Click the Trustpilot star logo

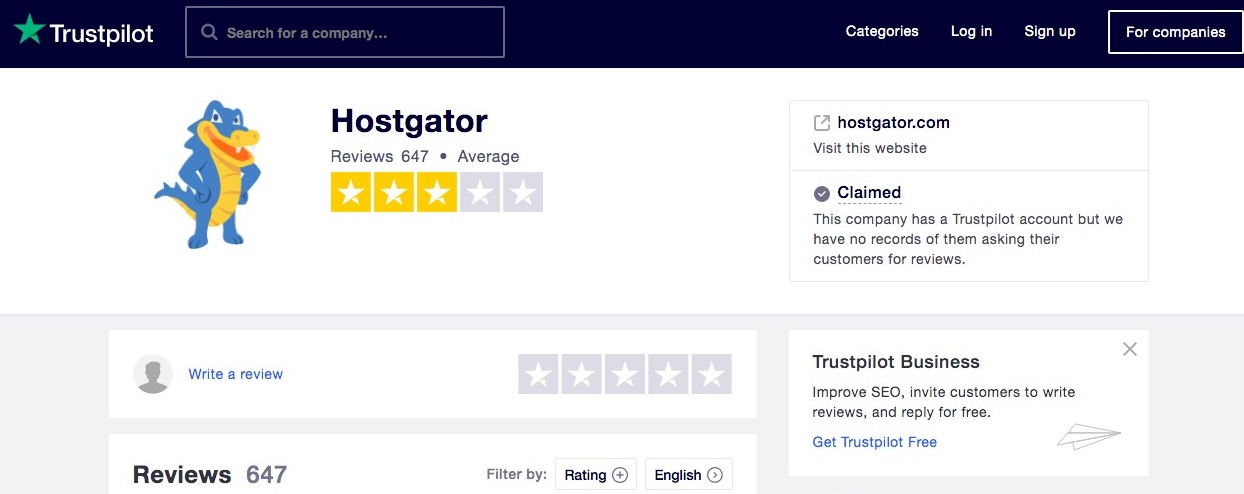(x=29, y=31)
